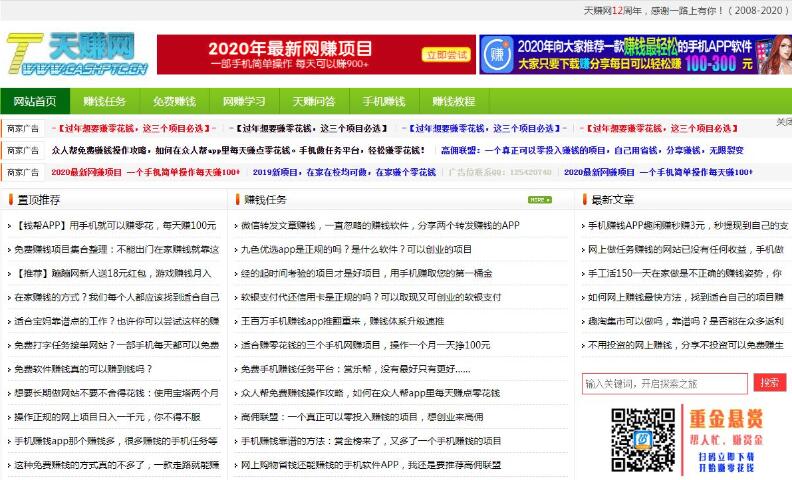Open 趣淘集市可以做吗 article
Image resolution: width=792 pixels, height=480 pixels.
[686, 321]
